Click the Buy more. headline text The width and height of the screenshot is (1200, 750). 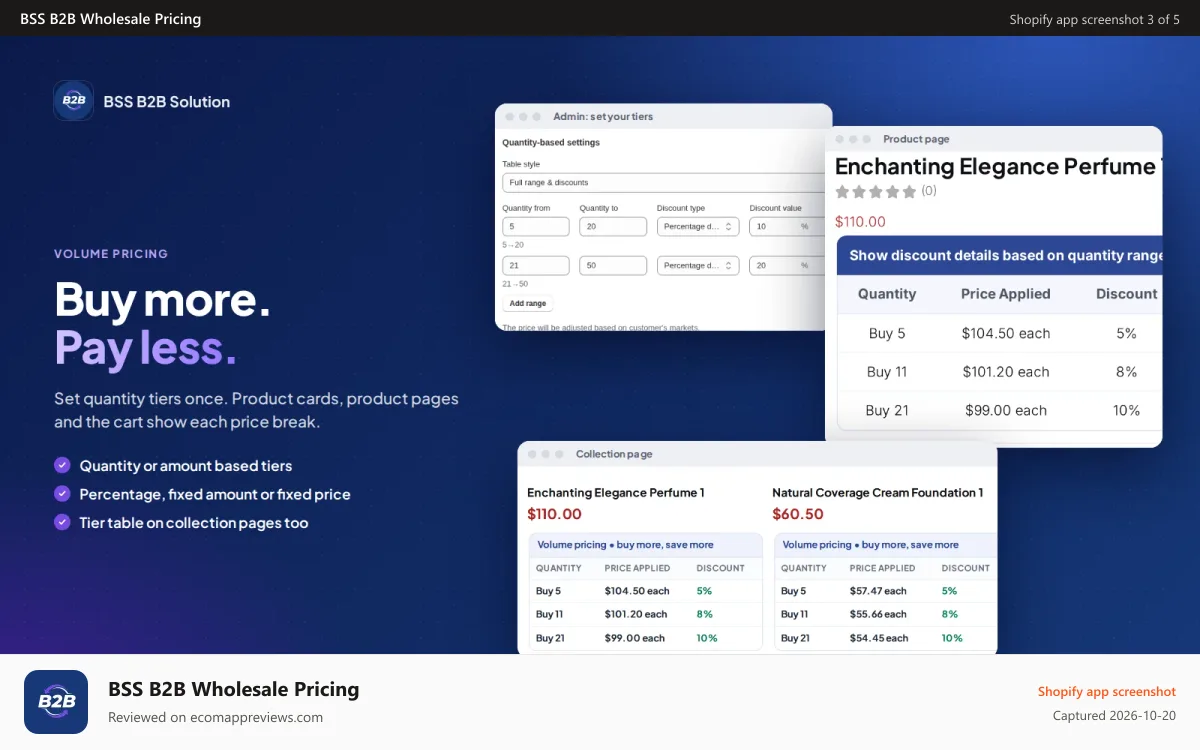(162, 299)
